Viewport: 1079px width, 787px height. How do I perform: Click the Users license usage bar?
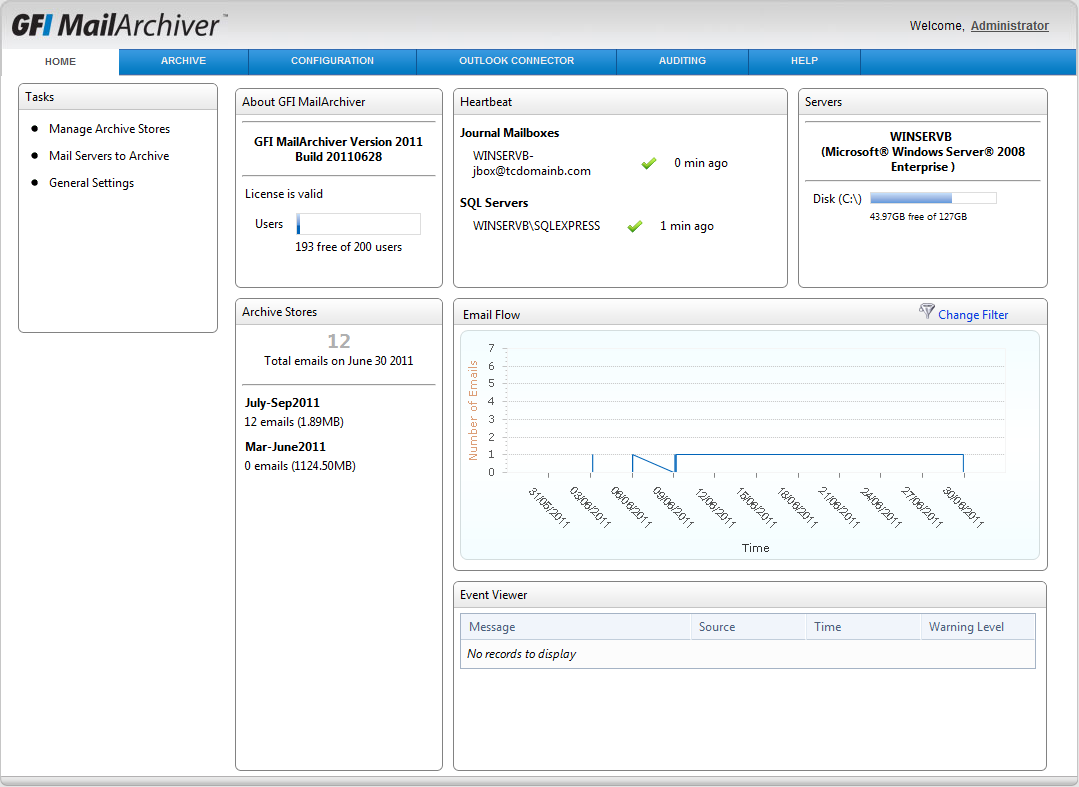tap(358, 224)
